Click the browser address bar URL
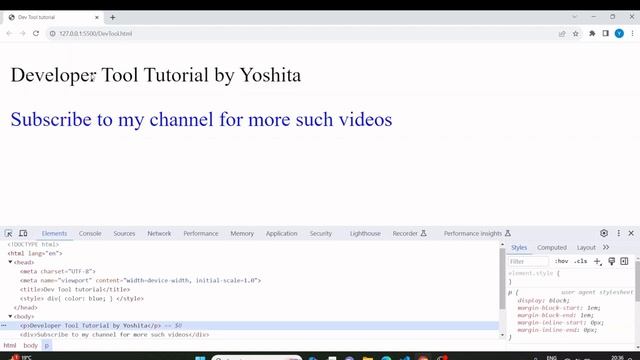640x360 pixels. [x=96, y=33]
